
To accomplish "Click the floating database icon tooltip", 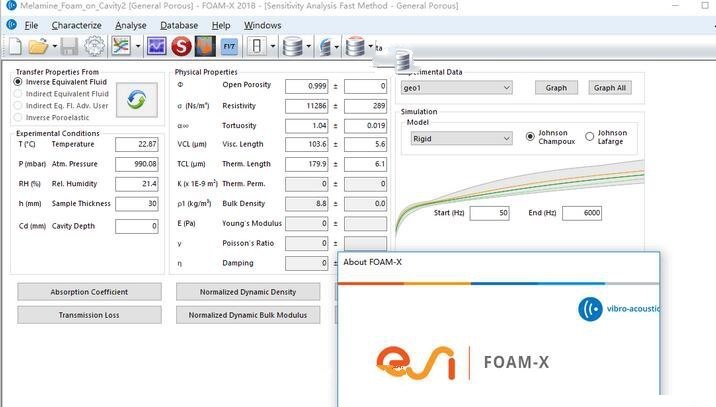I will 402,60.
